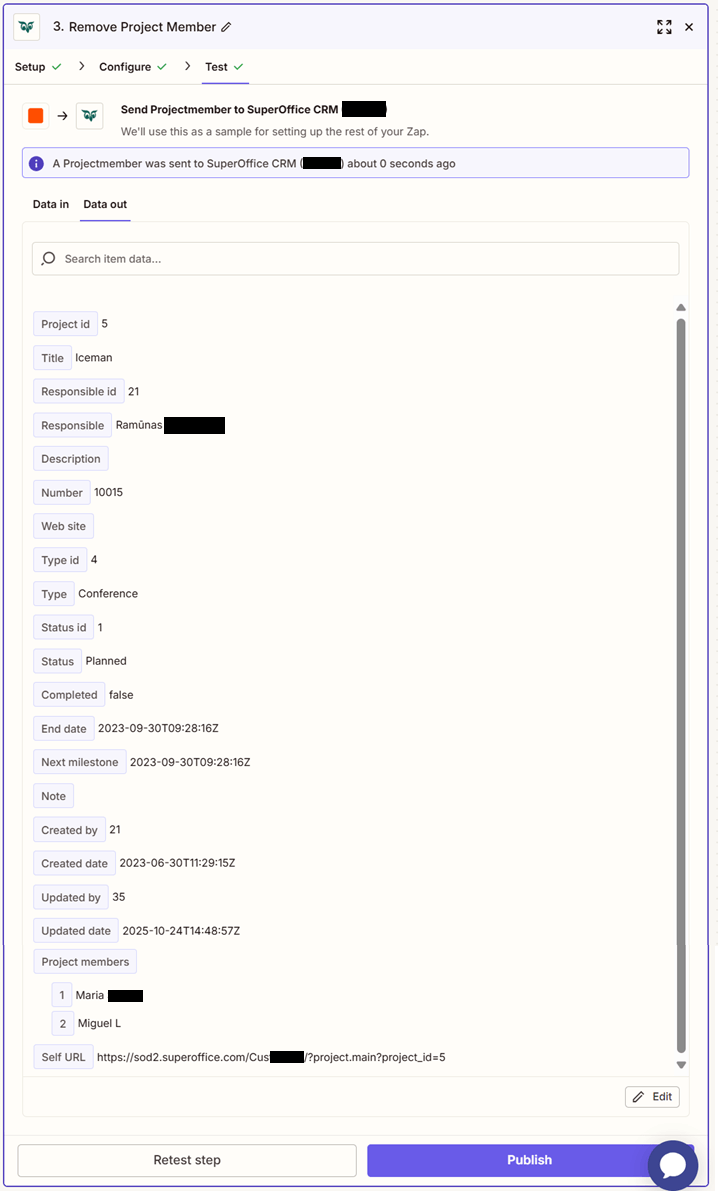
Task: Select the Data out tab
Action: pos(104,204)
